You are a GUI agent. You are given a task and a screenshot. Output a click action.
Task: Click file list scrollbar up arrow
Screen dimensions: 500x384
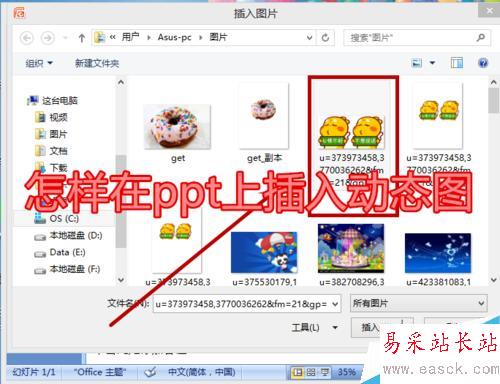tap(493, 82)
